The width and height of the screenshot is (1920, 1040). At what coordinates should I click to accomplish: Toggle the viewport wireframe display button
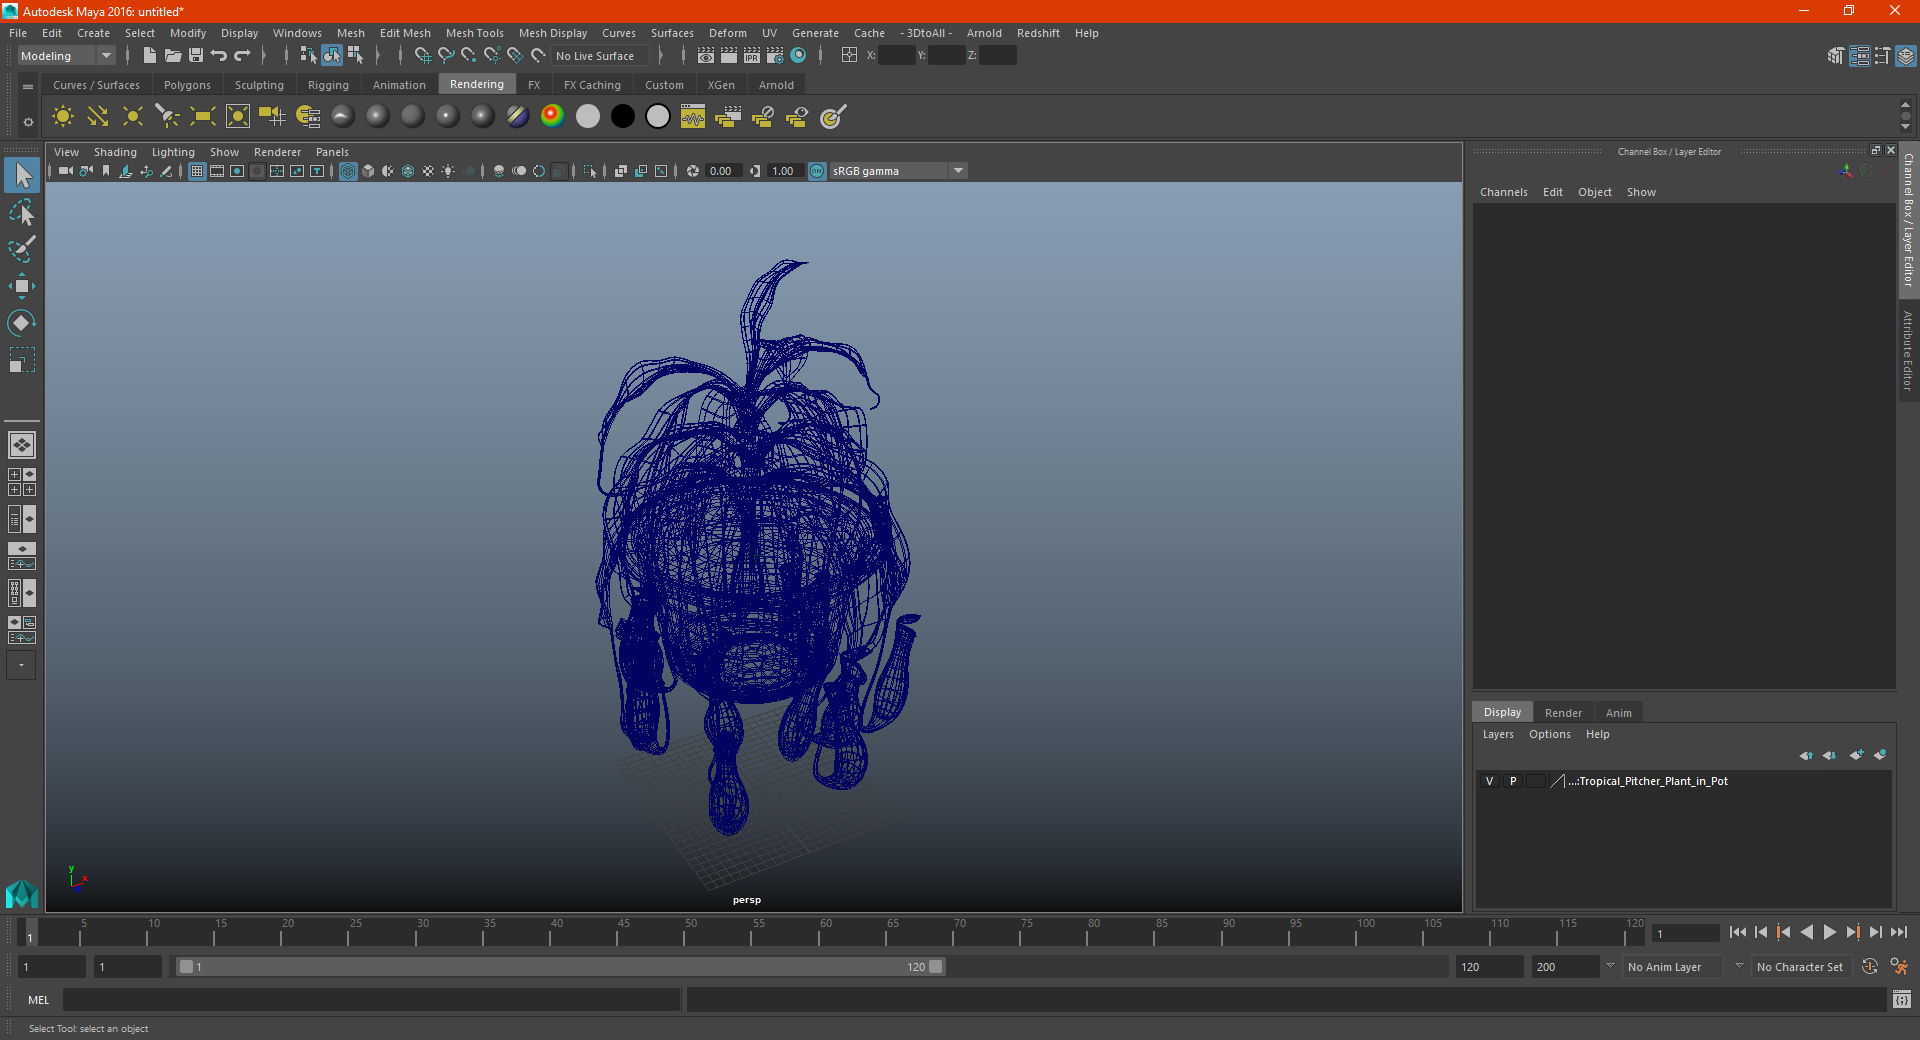tap(348, 171)
